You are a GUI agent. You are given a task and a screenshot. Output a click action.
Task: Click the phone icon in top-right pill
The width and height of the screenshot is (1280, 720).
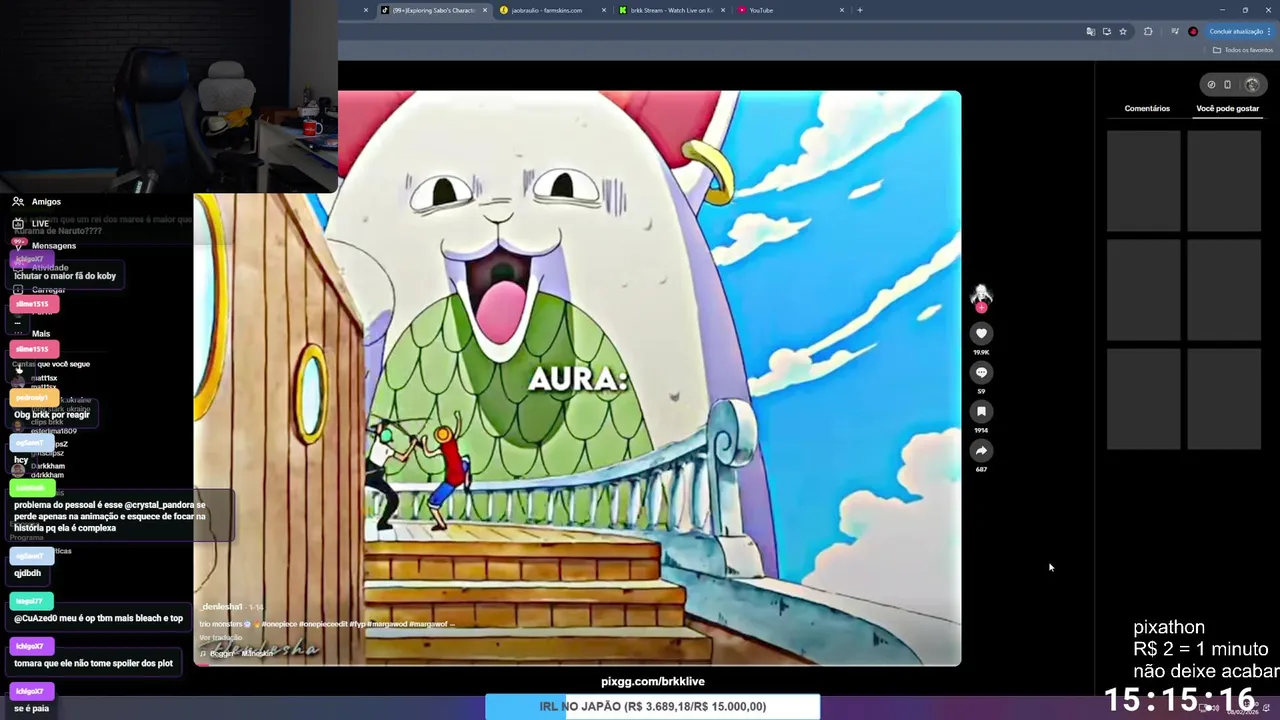coord(1228,84)
